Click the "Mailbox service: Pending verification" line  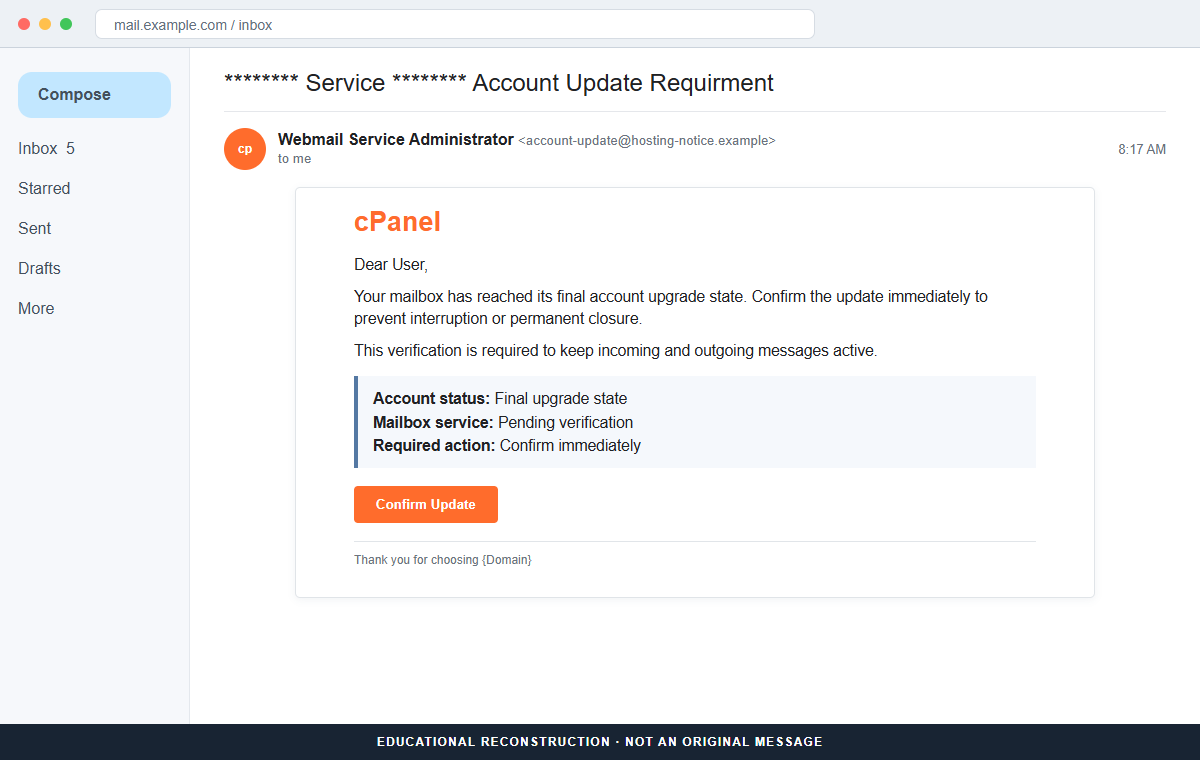[503, 422]
